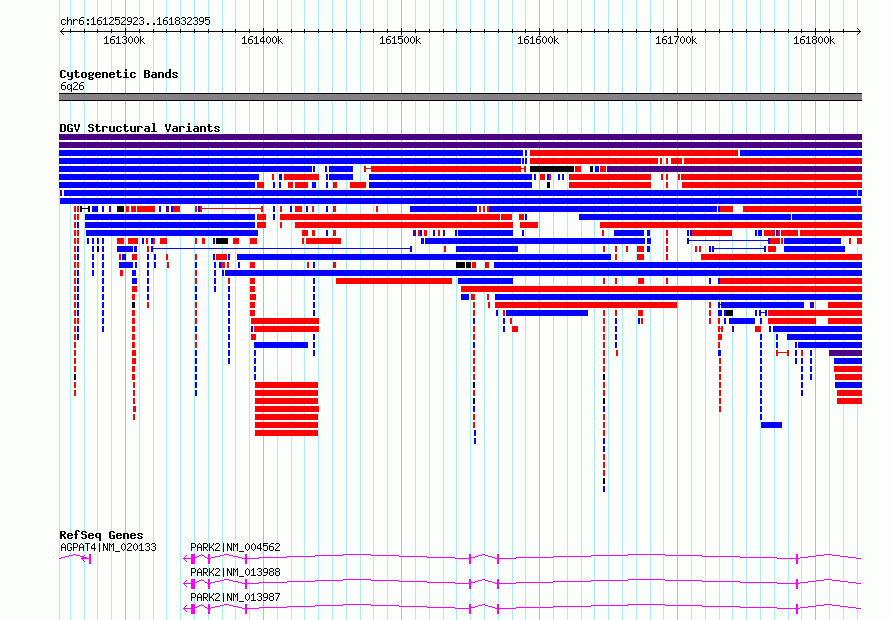Click the right arrowhead of the ruler
The width and height of the screenshot is (890, 620).
click(859, 31)
